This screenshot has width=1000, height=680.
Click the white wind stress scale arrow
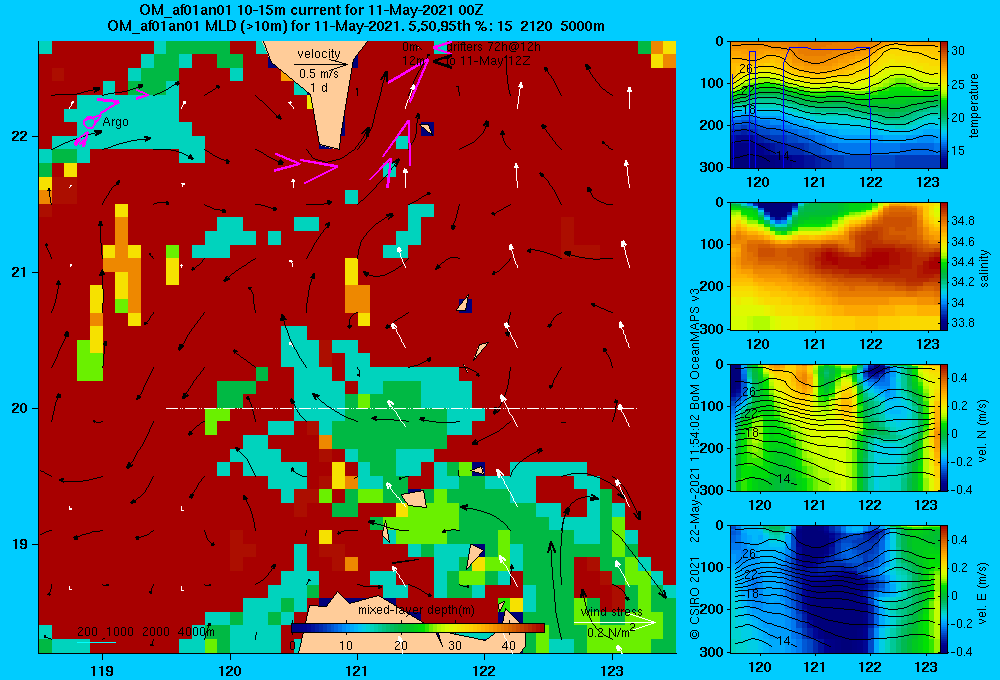[x=614, y=623]
